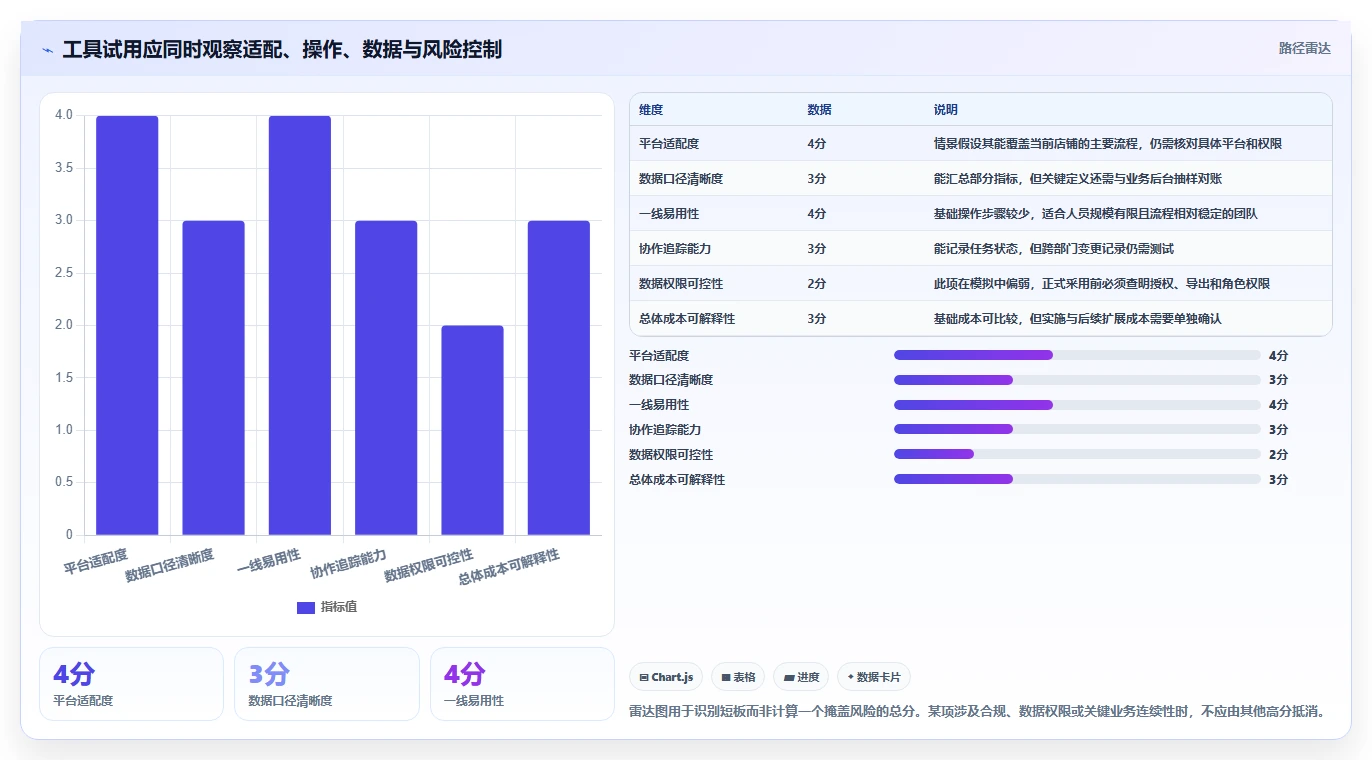Image resolution: width=1372 pixels, height=760 pixels.
Task: Click the 4.0 y-axis tick label
Action: pyautogui.click(x=64, y=115)
